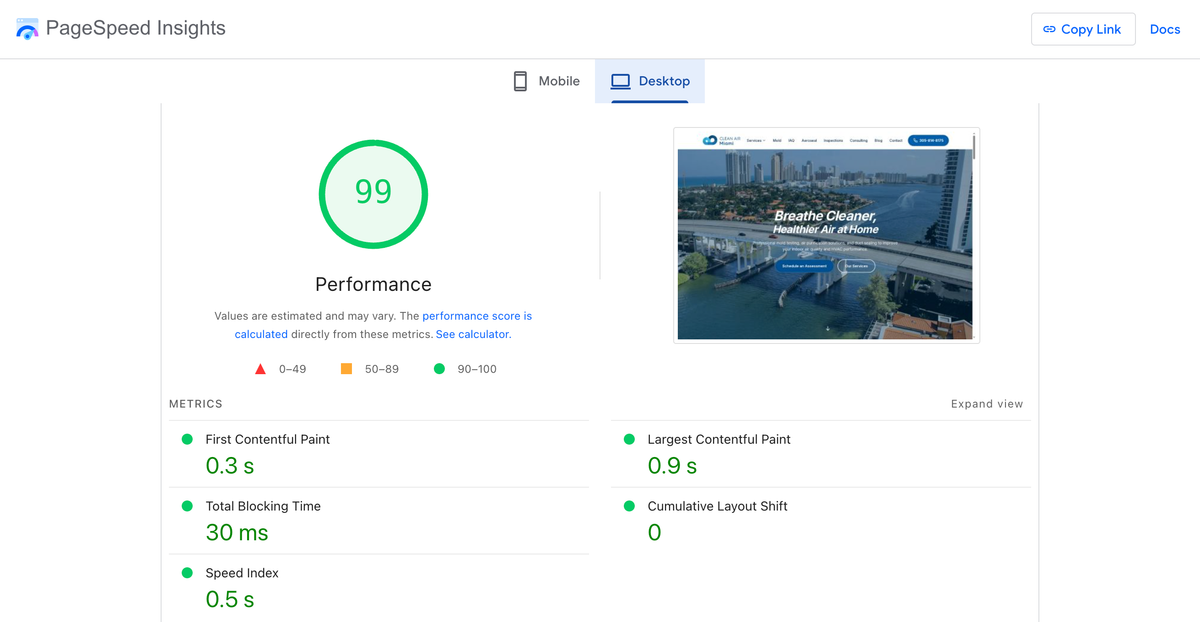
Task: Toggle the status dot beside First Contentful Paint
Action: [x=187, y=439]
